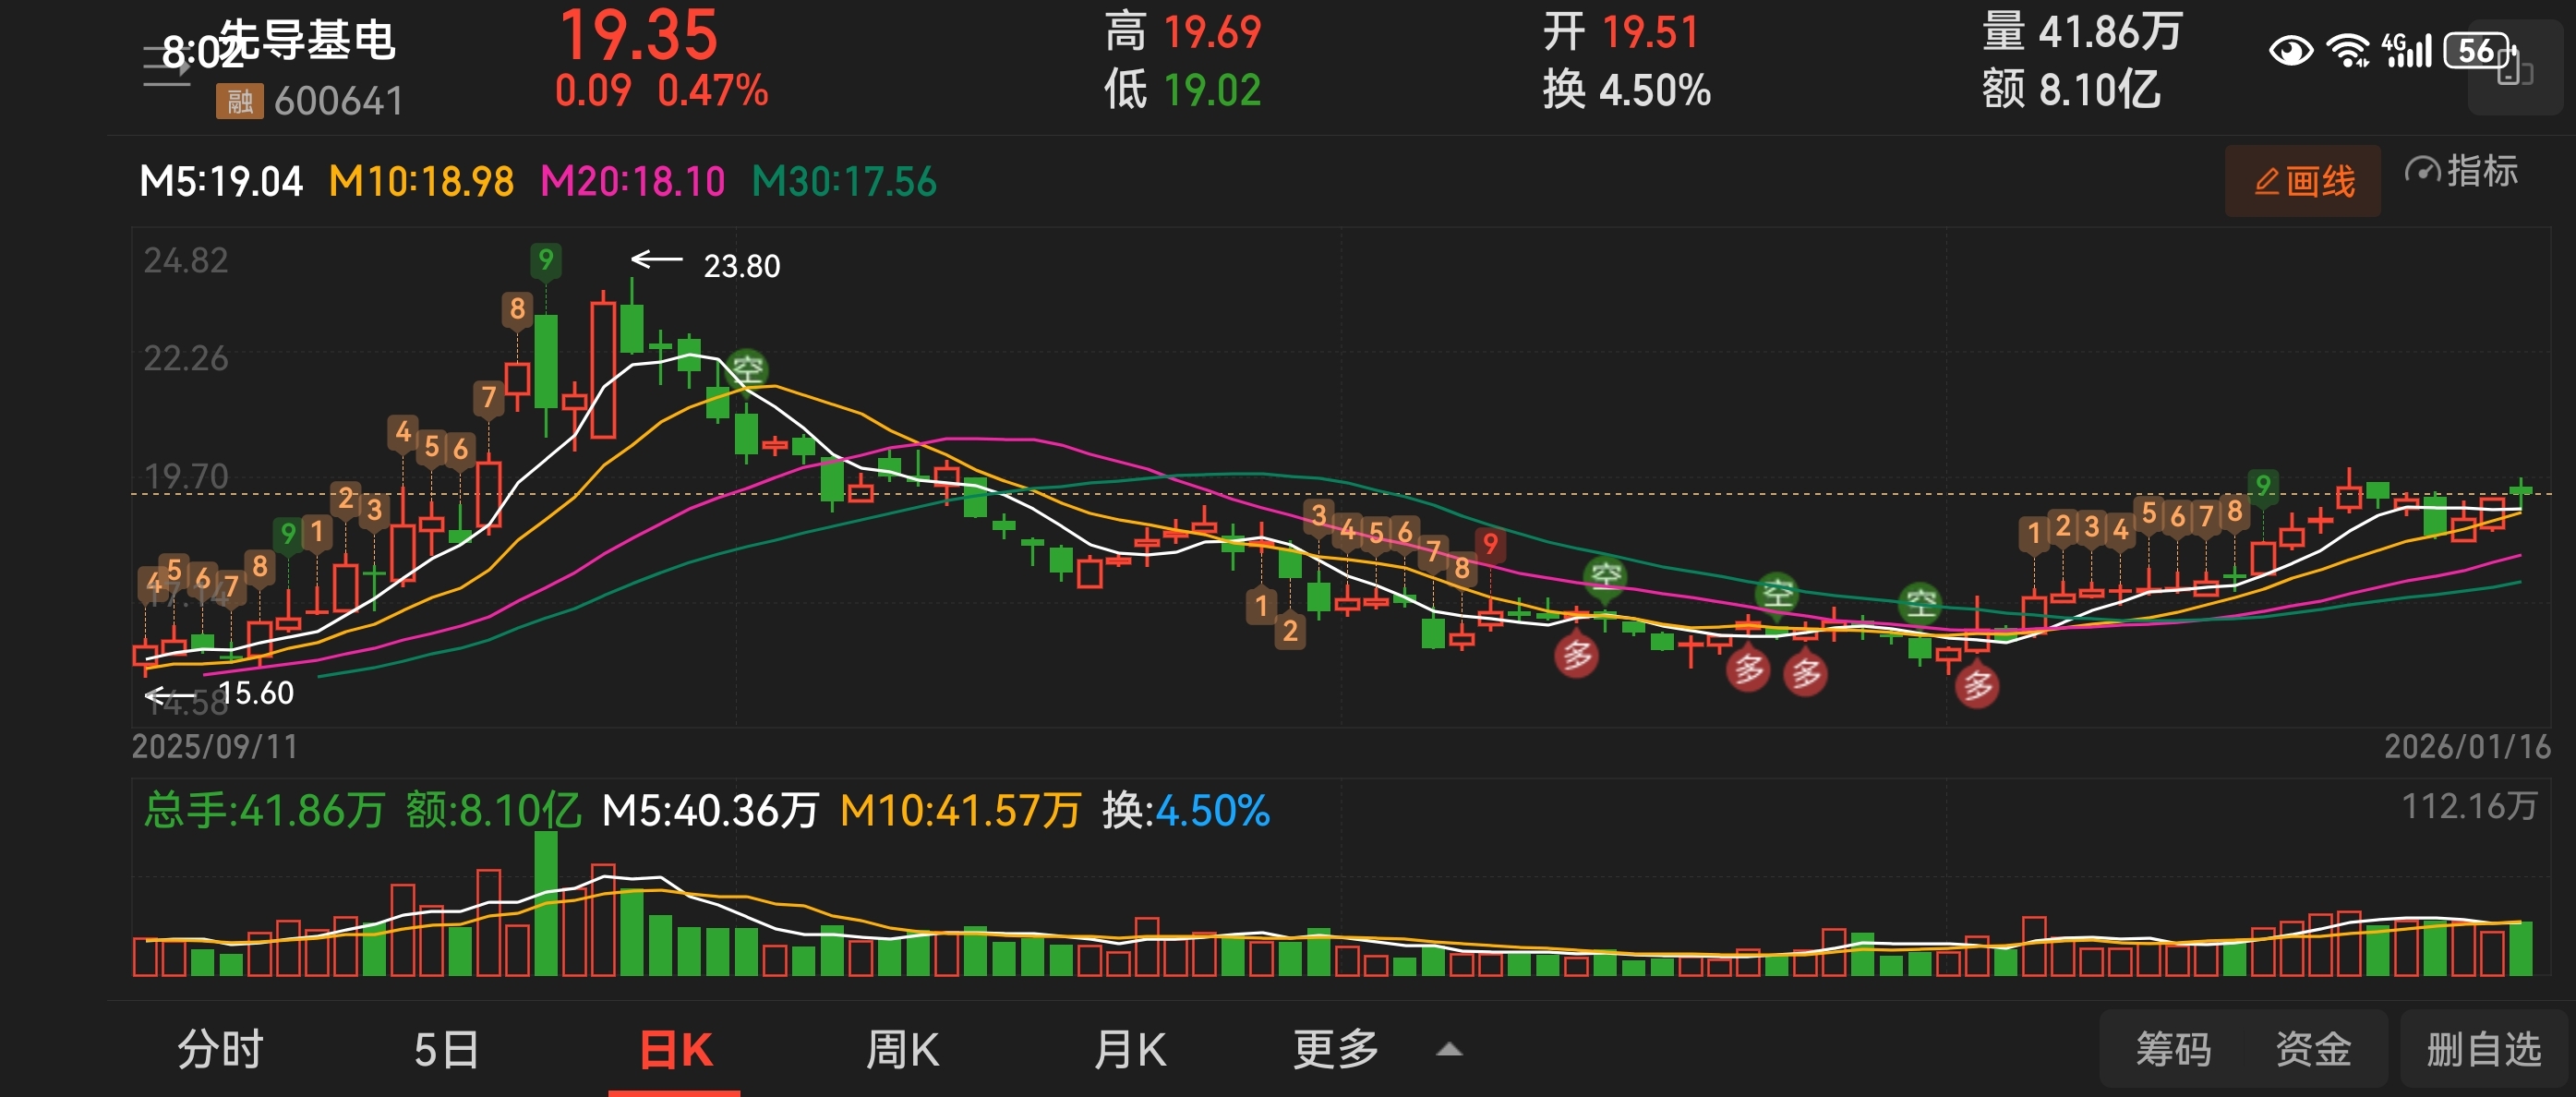Expand the 更多 period options arrow
This screenshot has width=2576, height=1097.
[1449, 1050]
